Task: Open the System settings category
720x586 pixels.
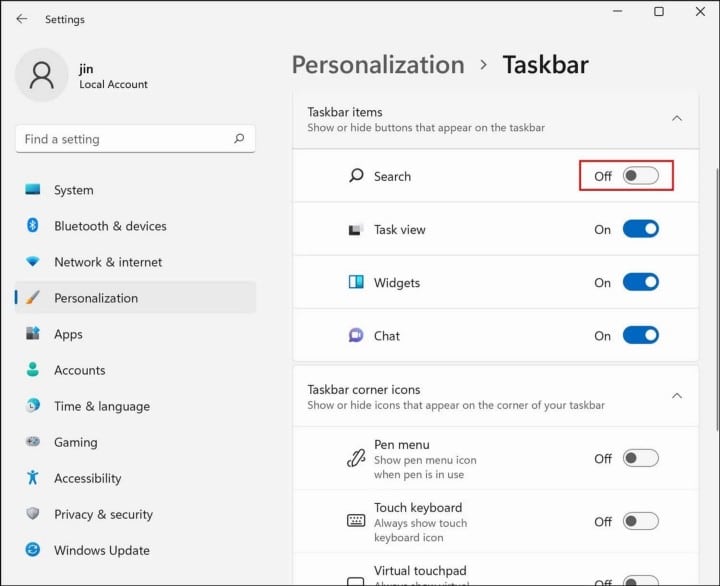Action: click(135, 190)
